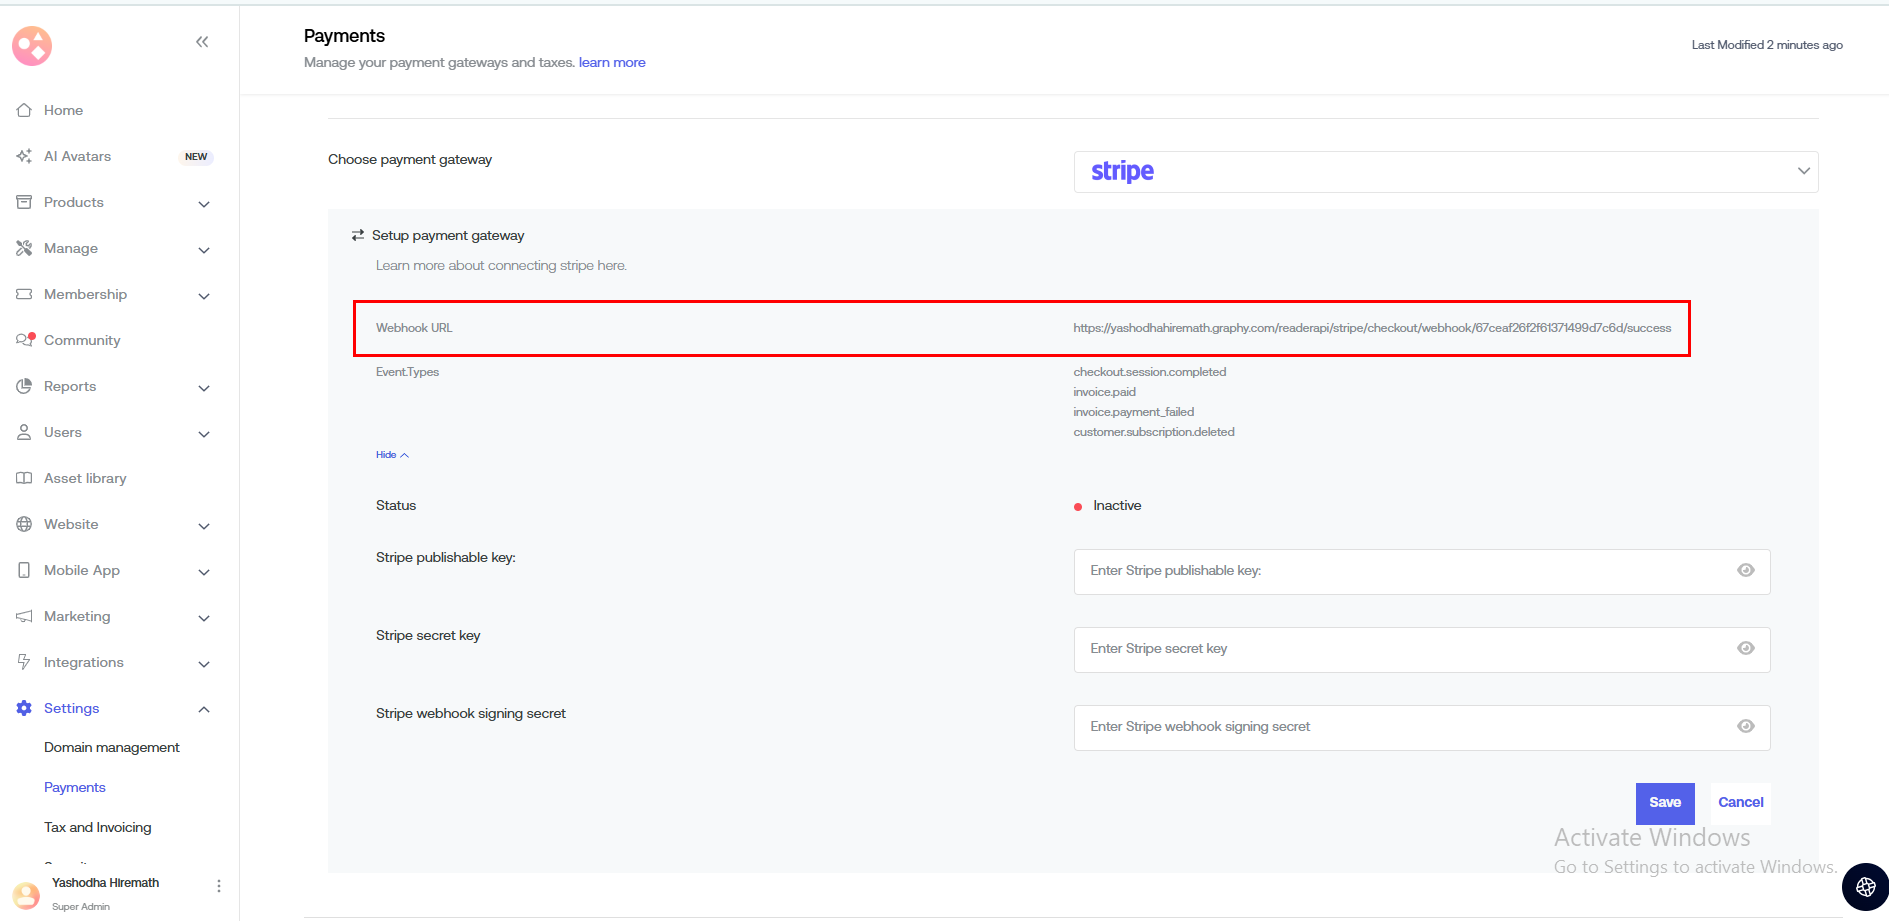Click the Stripe secret key input field
Image resolution: width=1889 pixels, height=921 pixels.
1400,649
